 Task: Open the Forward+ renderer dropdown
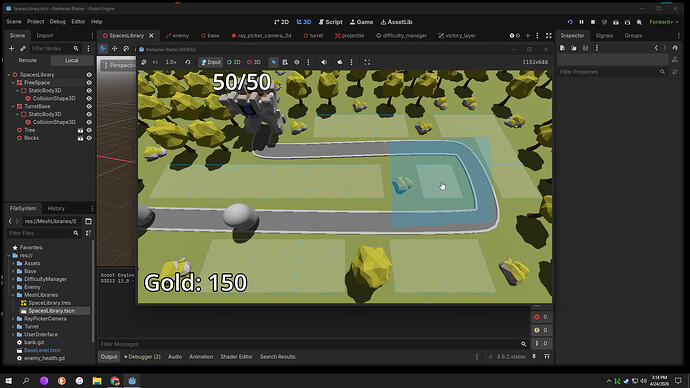click(664, 22)
